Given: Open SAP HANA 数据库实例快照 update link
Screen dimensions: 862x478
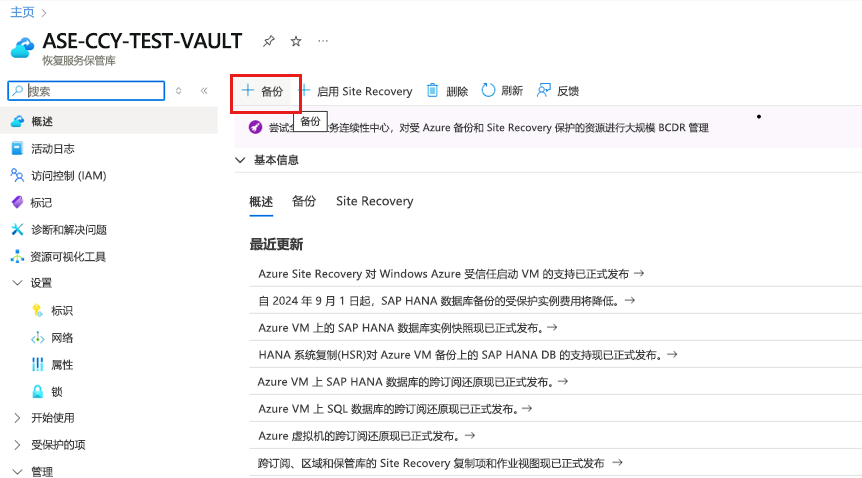Looking at the screenshot, I should (408, 328).
